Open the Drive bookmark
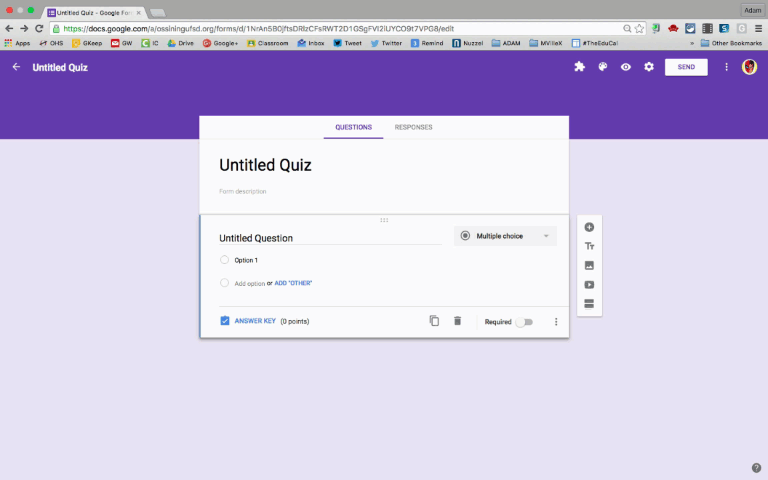This screenshot has width=768, height=480. pos(181,43)
